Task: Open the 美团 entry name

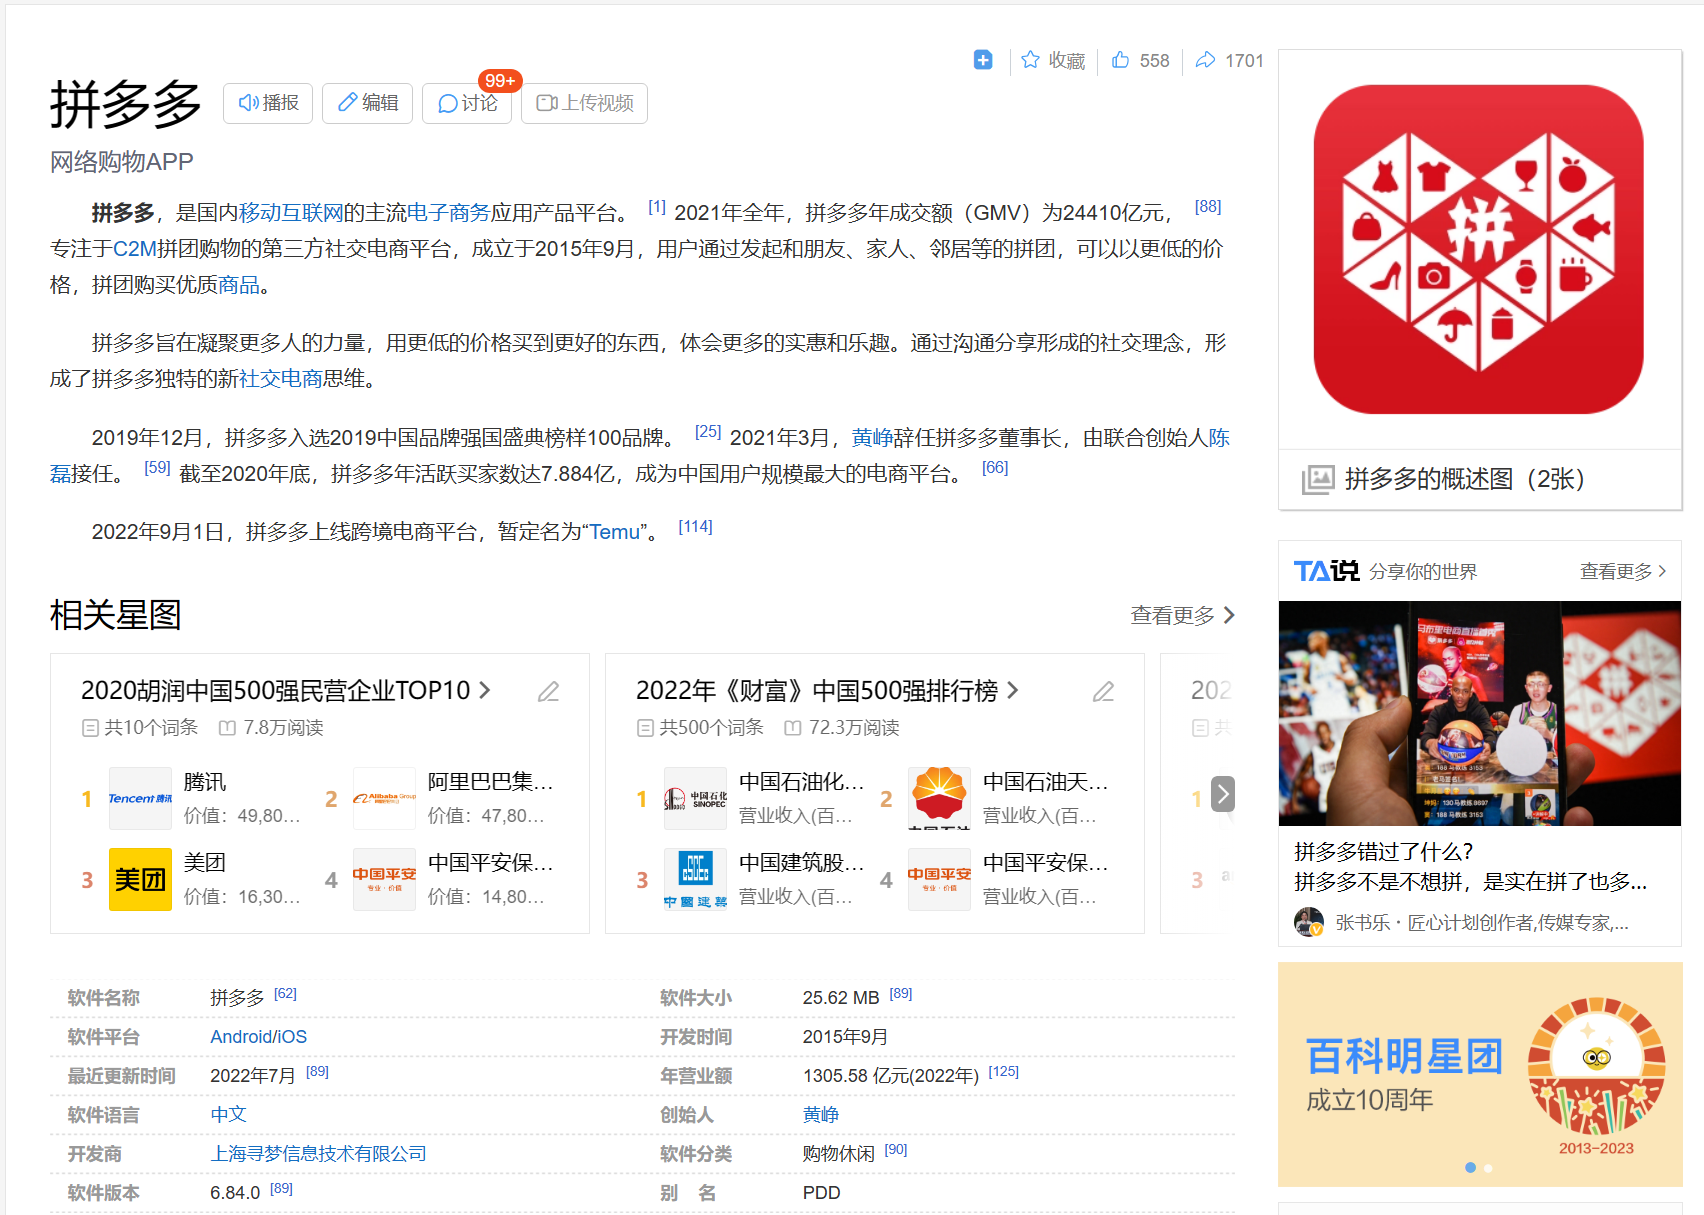Action: click(x=205, y=863)
